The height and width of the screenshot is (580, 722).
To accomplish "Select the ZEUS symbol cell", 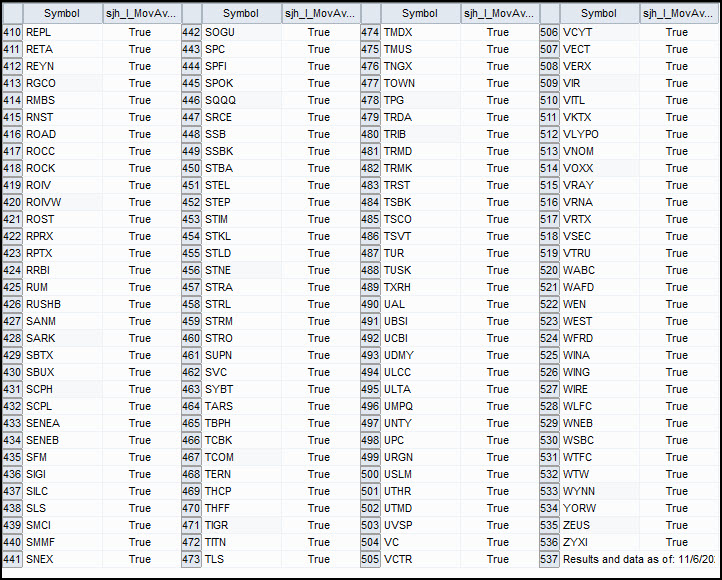I will coord(600,525).
